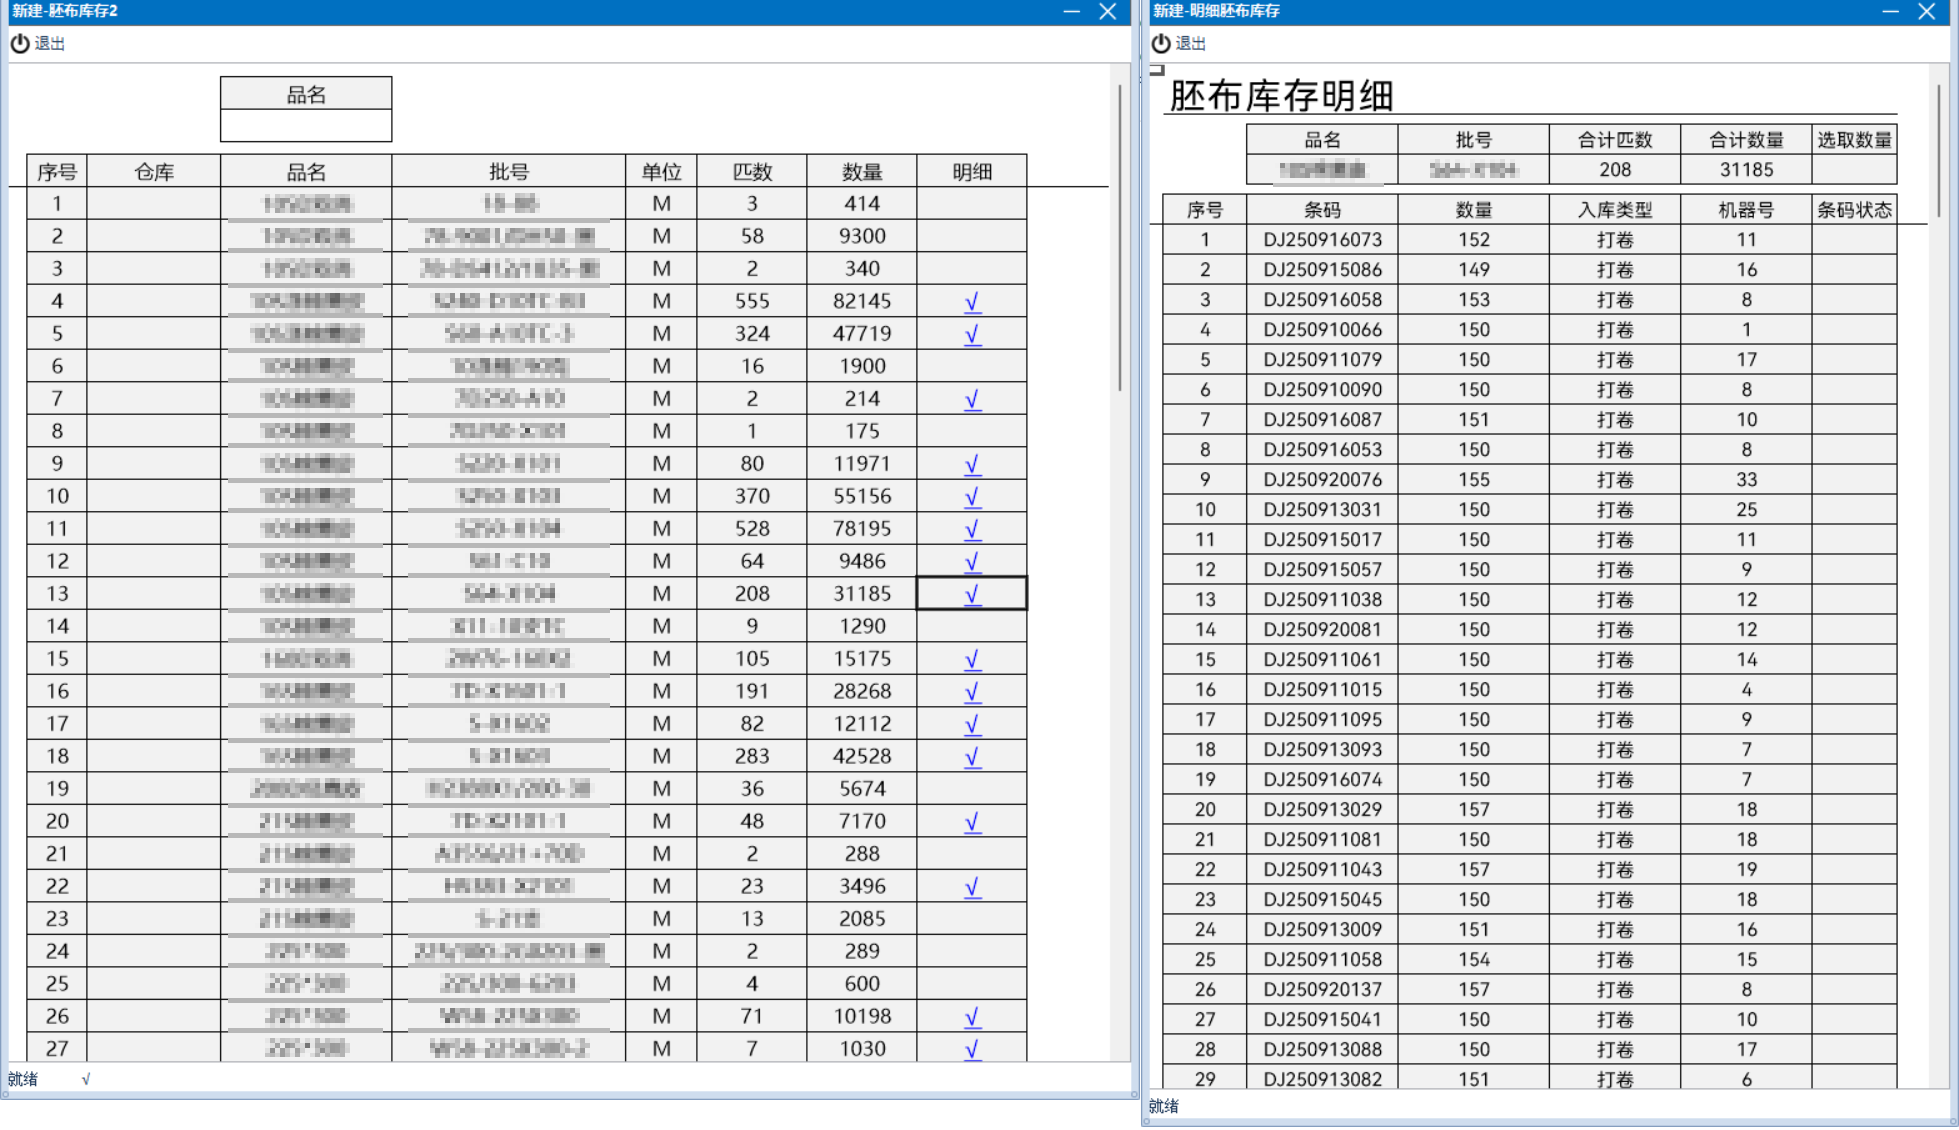Open the √ detail link on row 4
This screenshot has height=1130, width=1959.
coord(970,300)
